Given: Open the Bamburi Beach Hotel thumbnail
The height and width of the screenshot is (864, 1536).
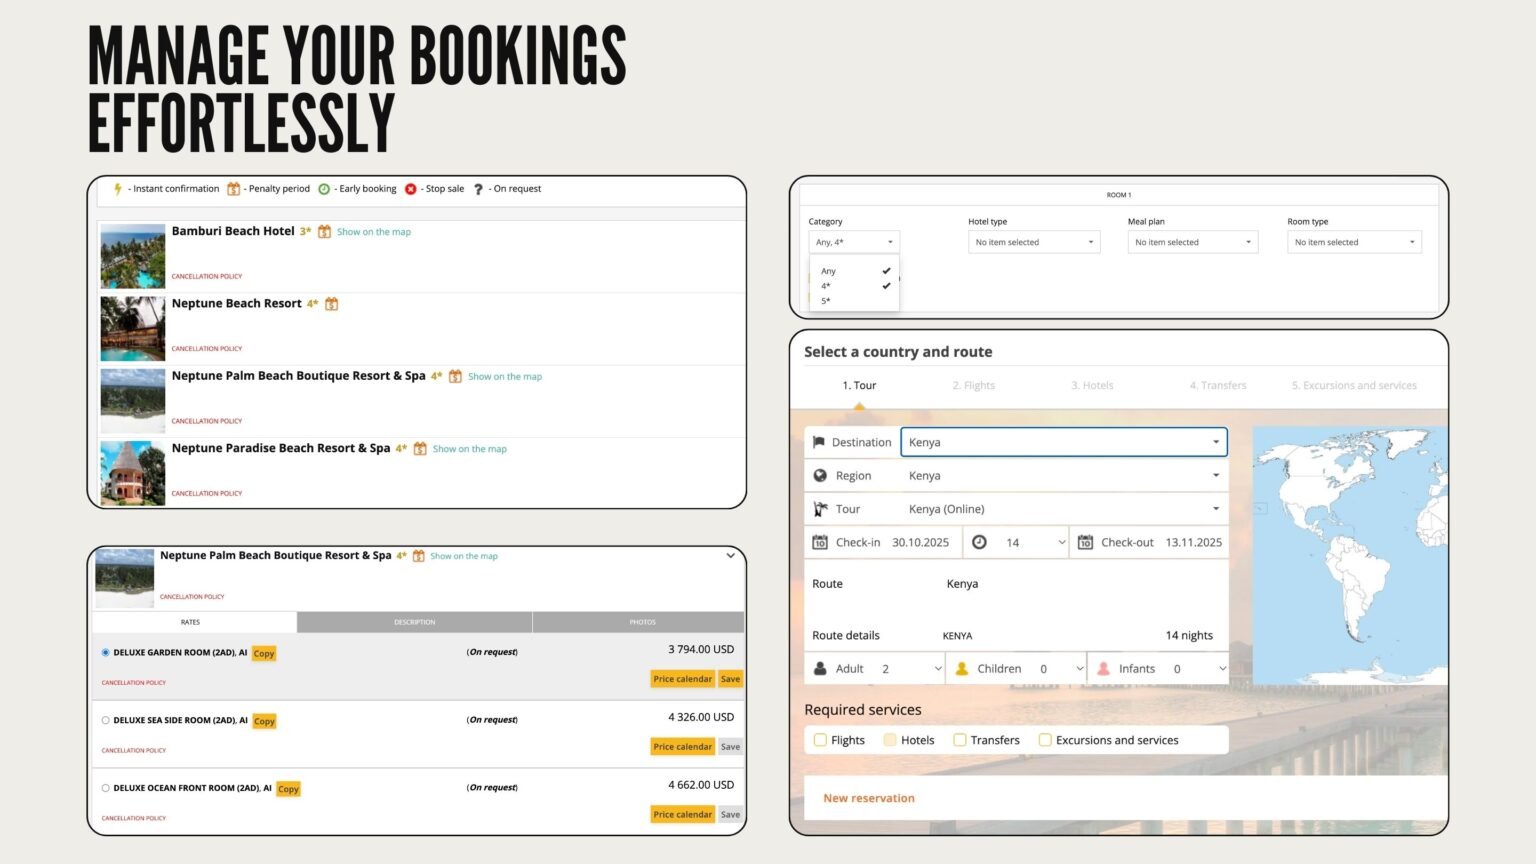Looking at the screenshot, I should click(x=133, y=257).
